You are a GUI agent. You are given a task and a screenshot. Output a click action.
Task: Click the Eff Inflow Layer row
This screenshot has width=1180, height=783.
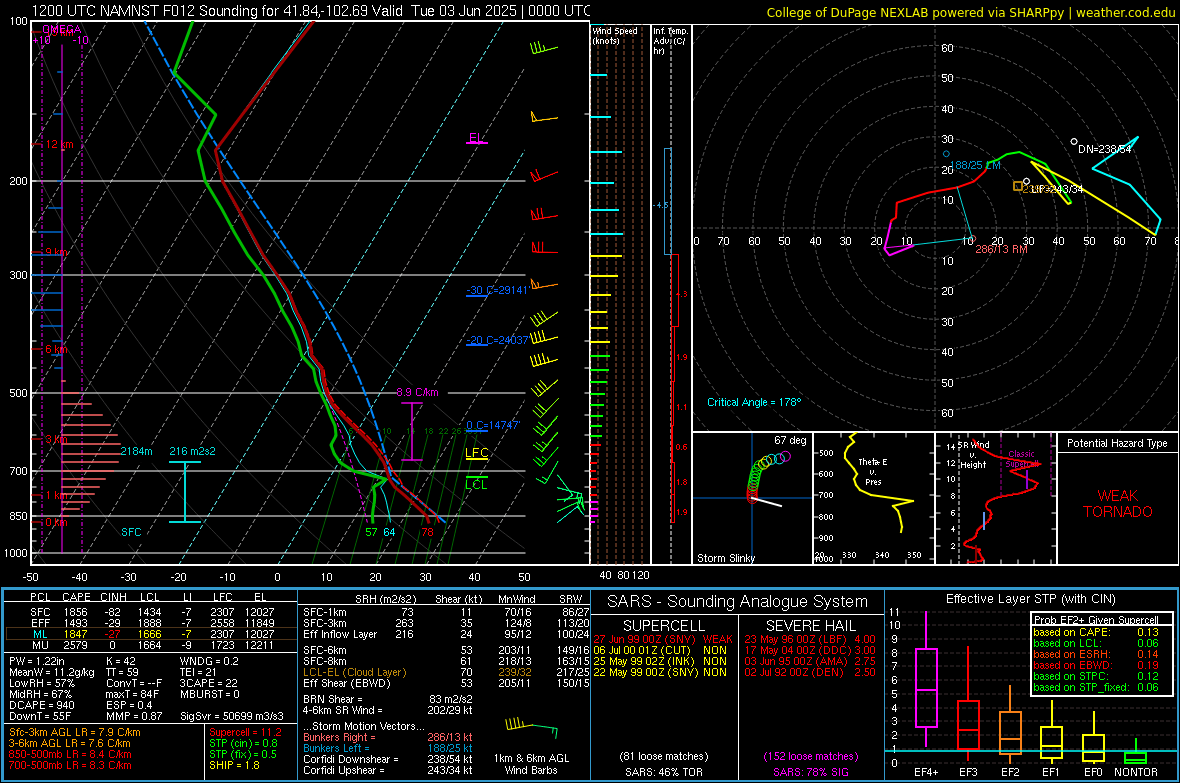(446, 634)
